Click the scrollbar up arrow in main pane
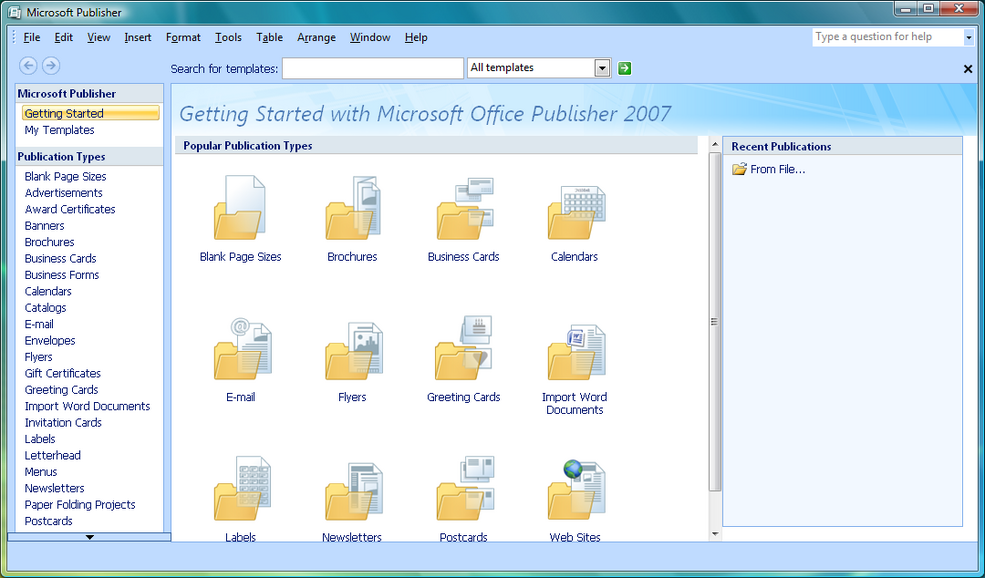 click(714, 145)
